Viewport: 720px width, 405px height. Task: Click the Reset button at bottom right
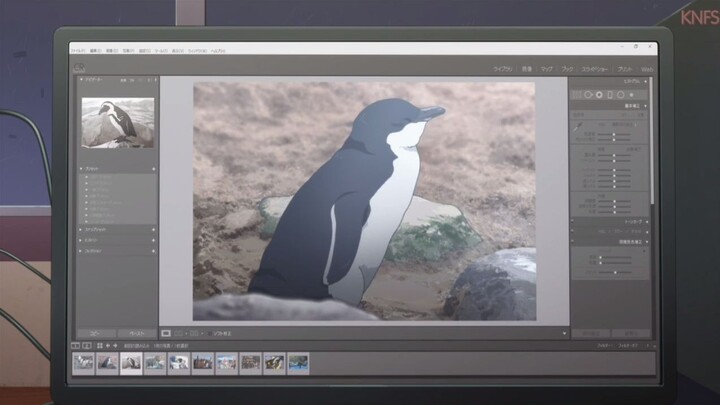pos(631,333)
